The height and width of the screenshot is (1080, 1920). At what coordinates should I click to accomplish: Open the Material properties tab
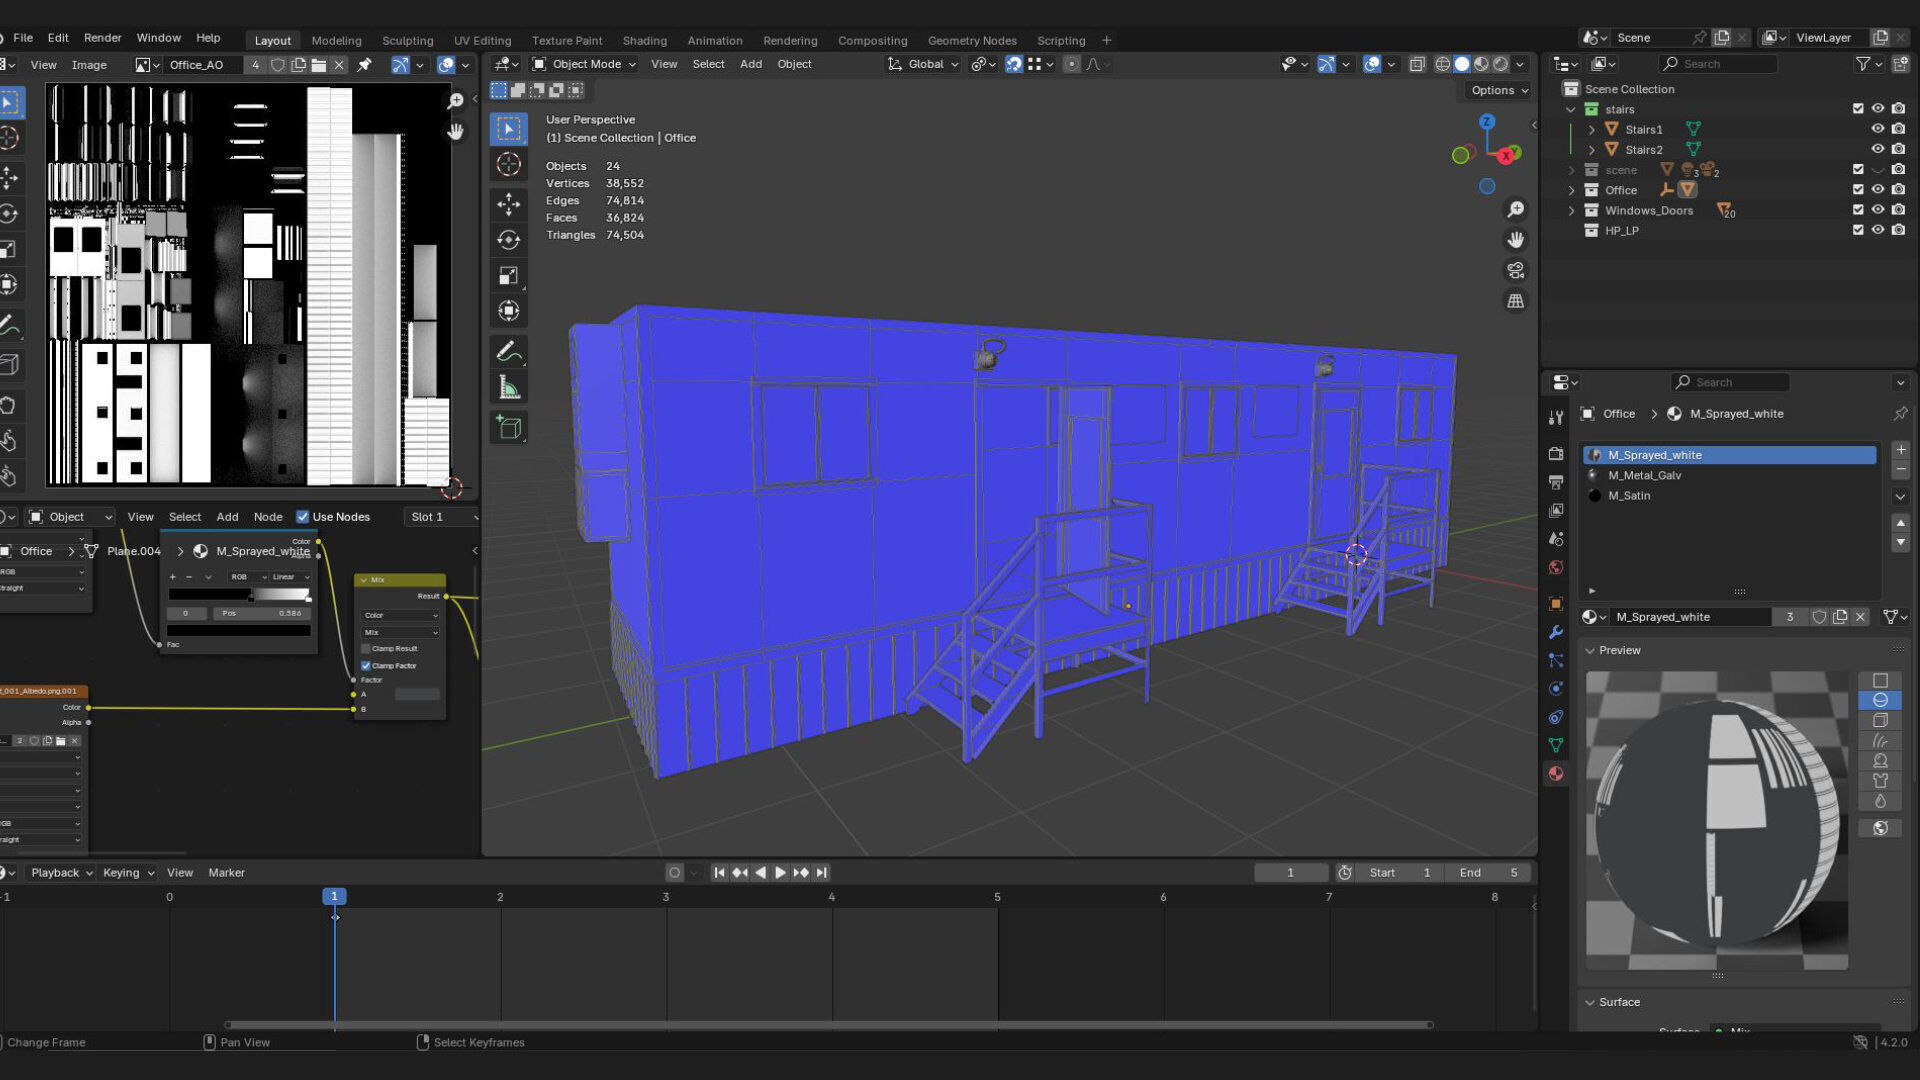tap(1556, 773)
